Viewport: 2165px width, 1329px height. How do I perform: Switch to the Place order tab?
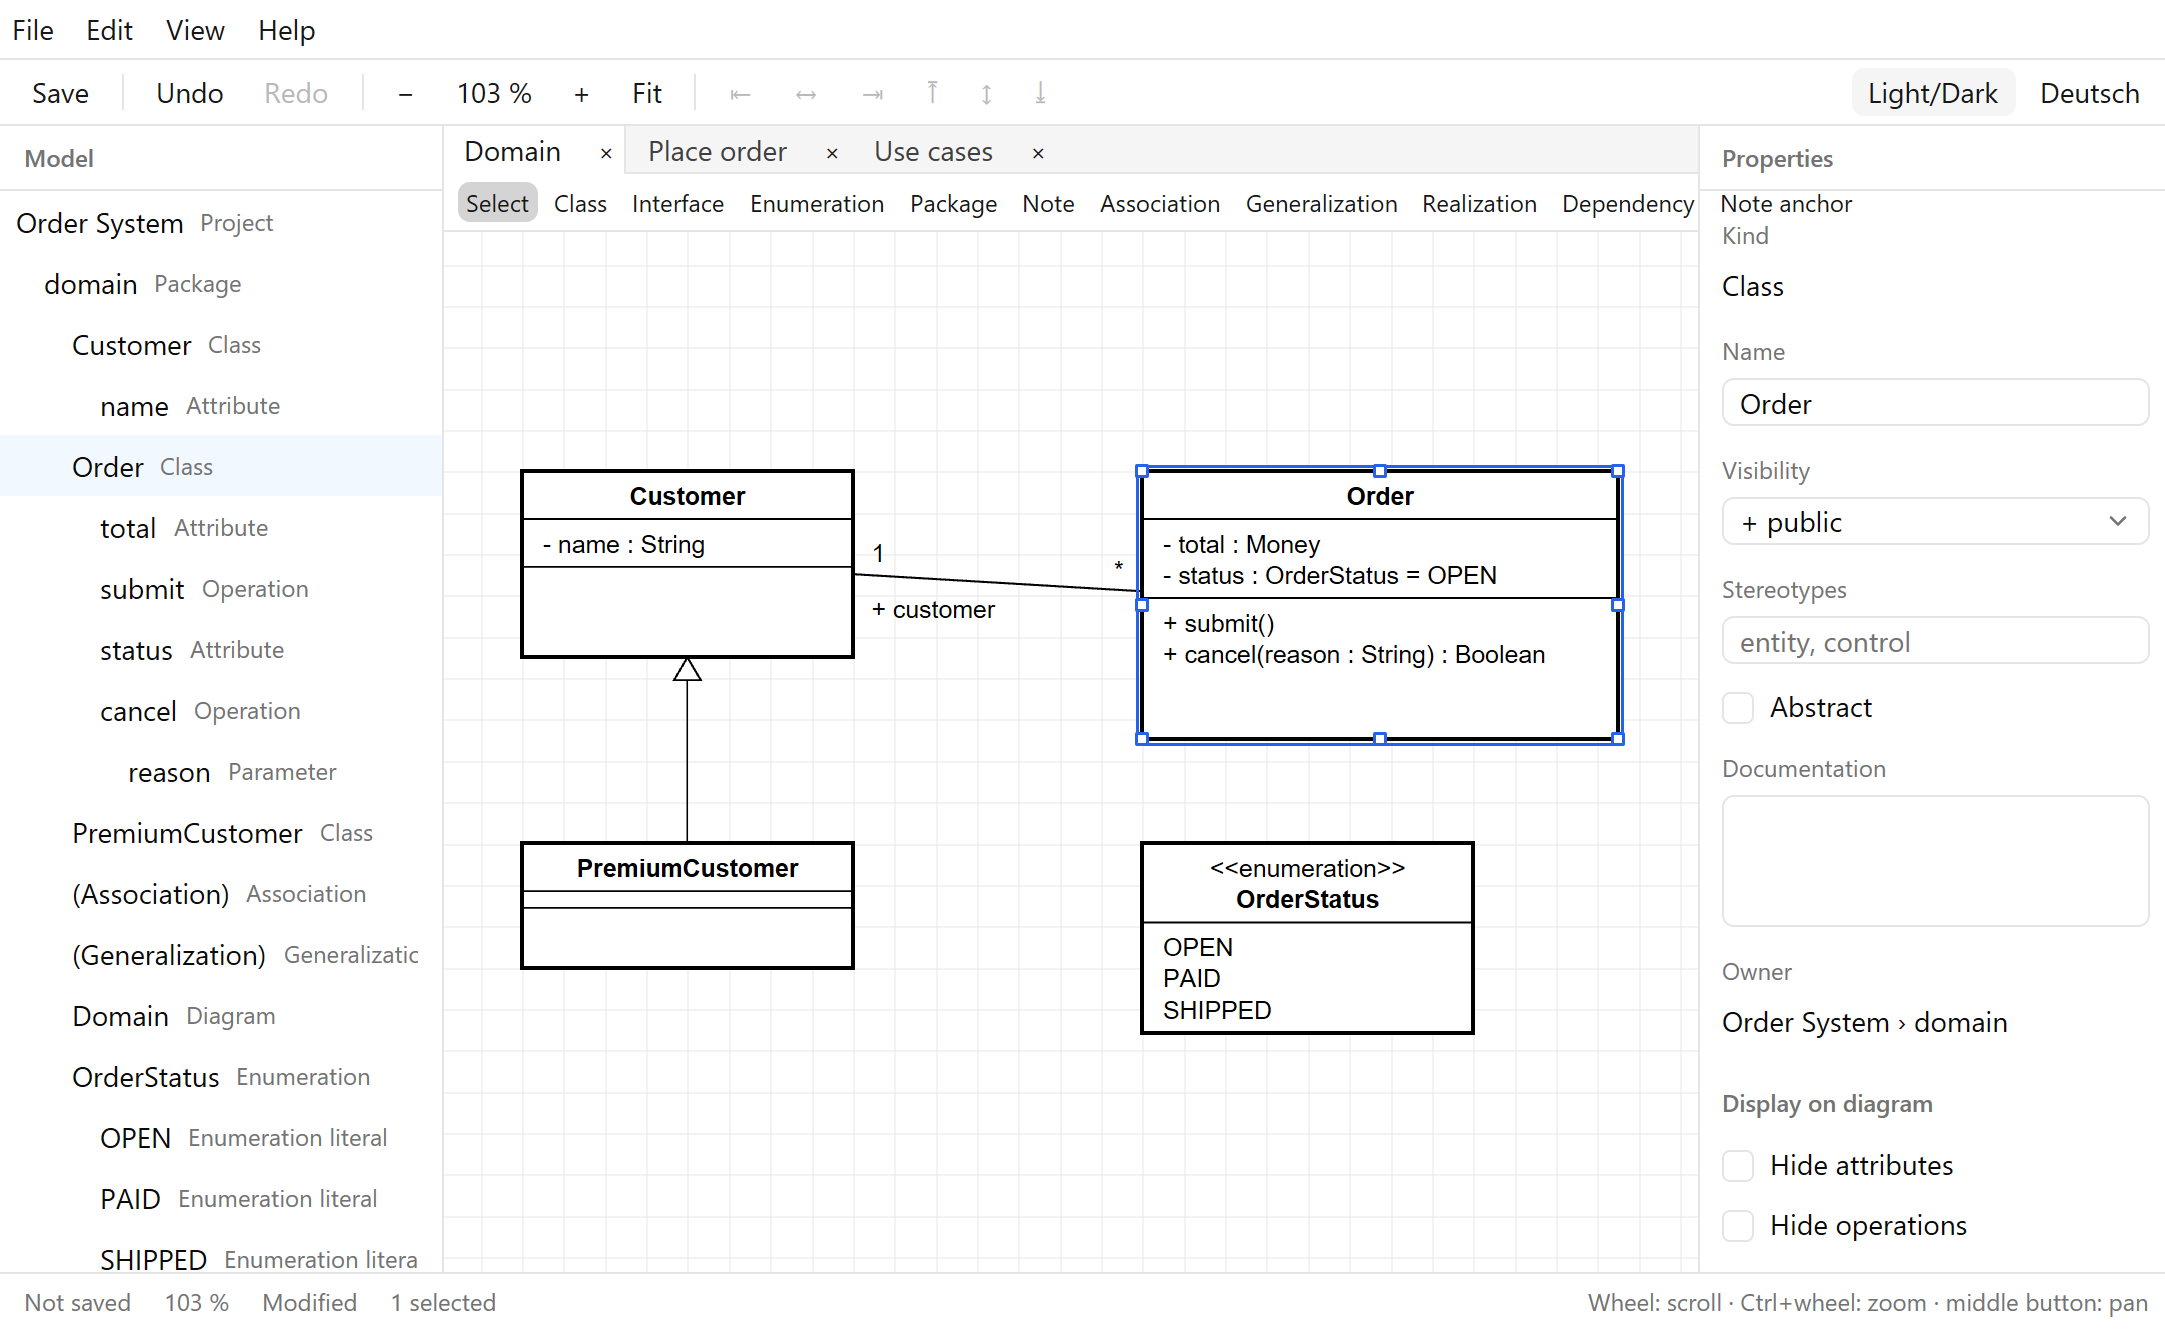pos(717,152)
